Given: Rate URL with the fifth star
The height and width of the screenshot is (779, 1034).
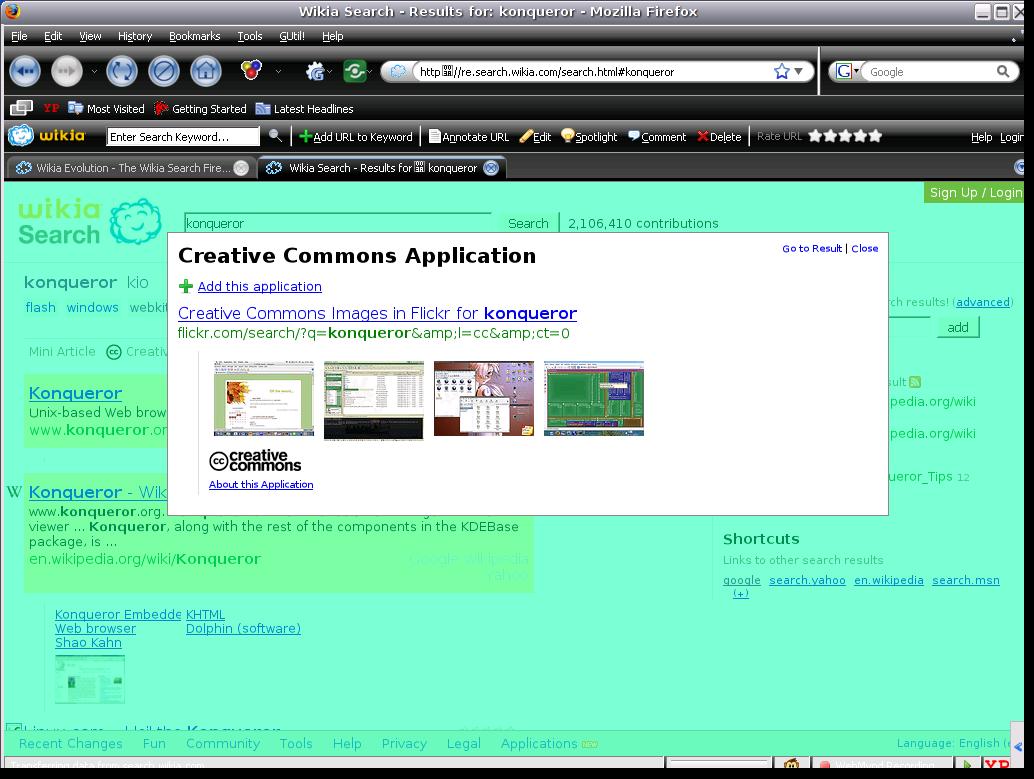Looking at the screenshot, I should coord(875,136).
